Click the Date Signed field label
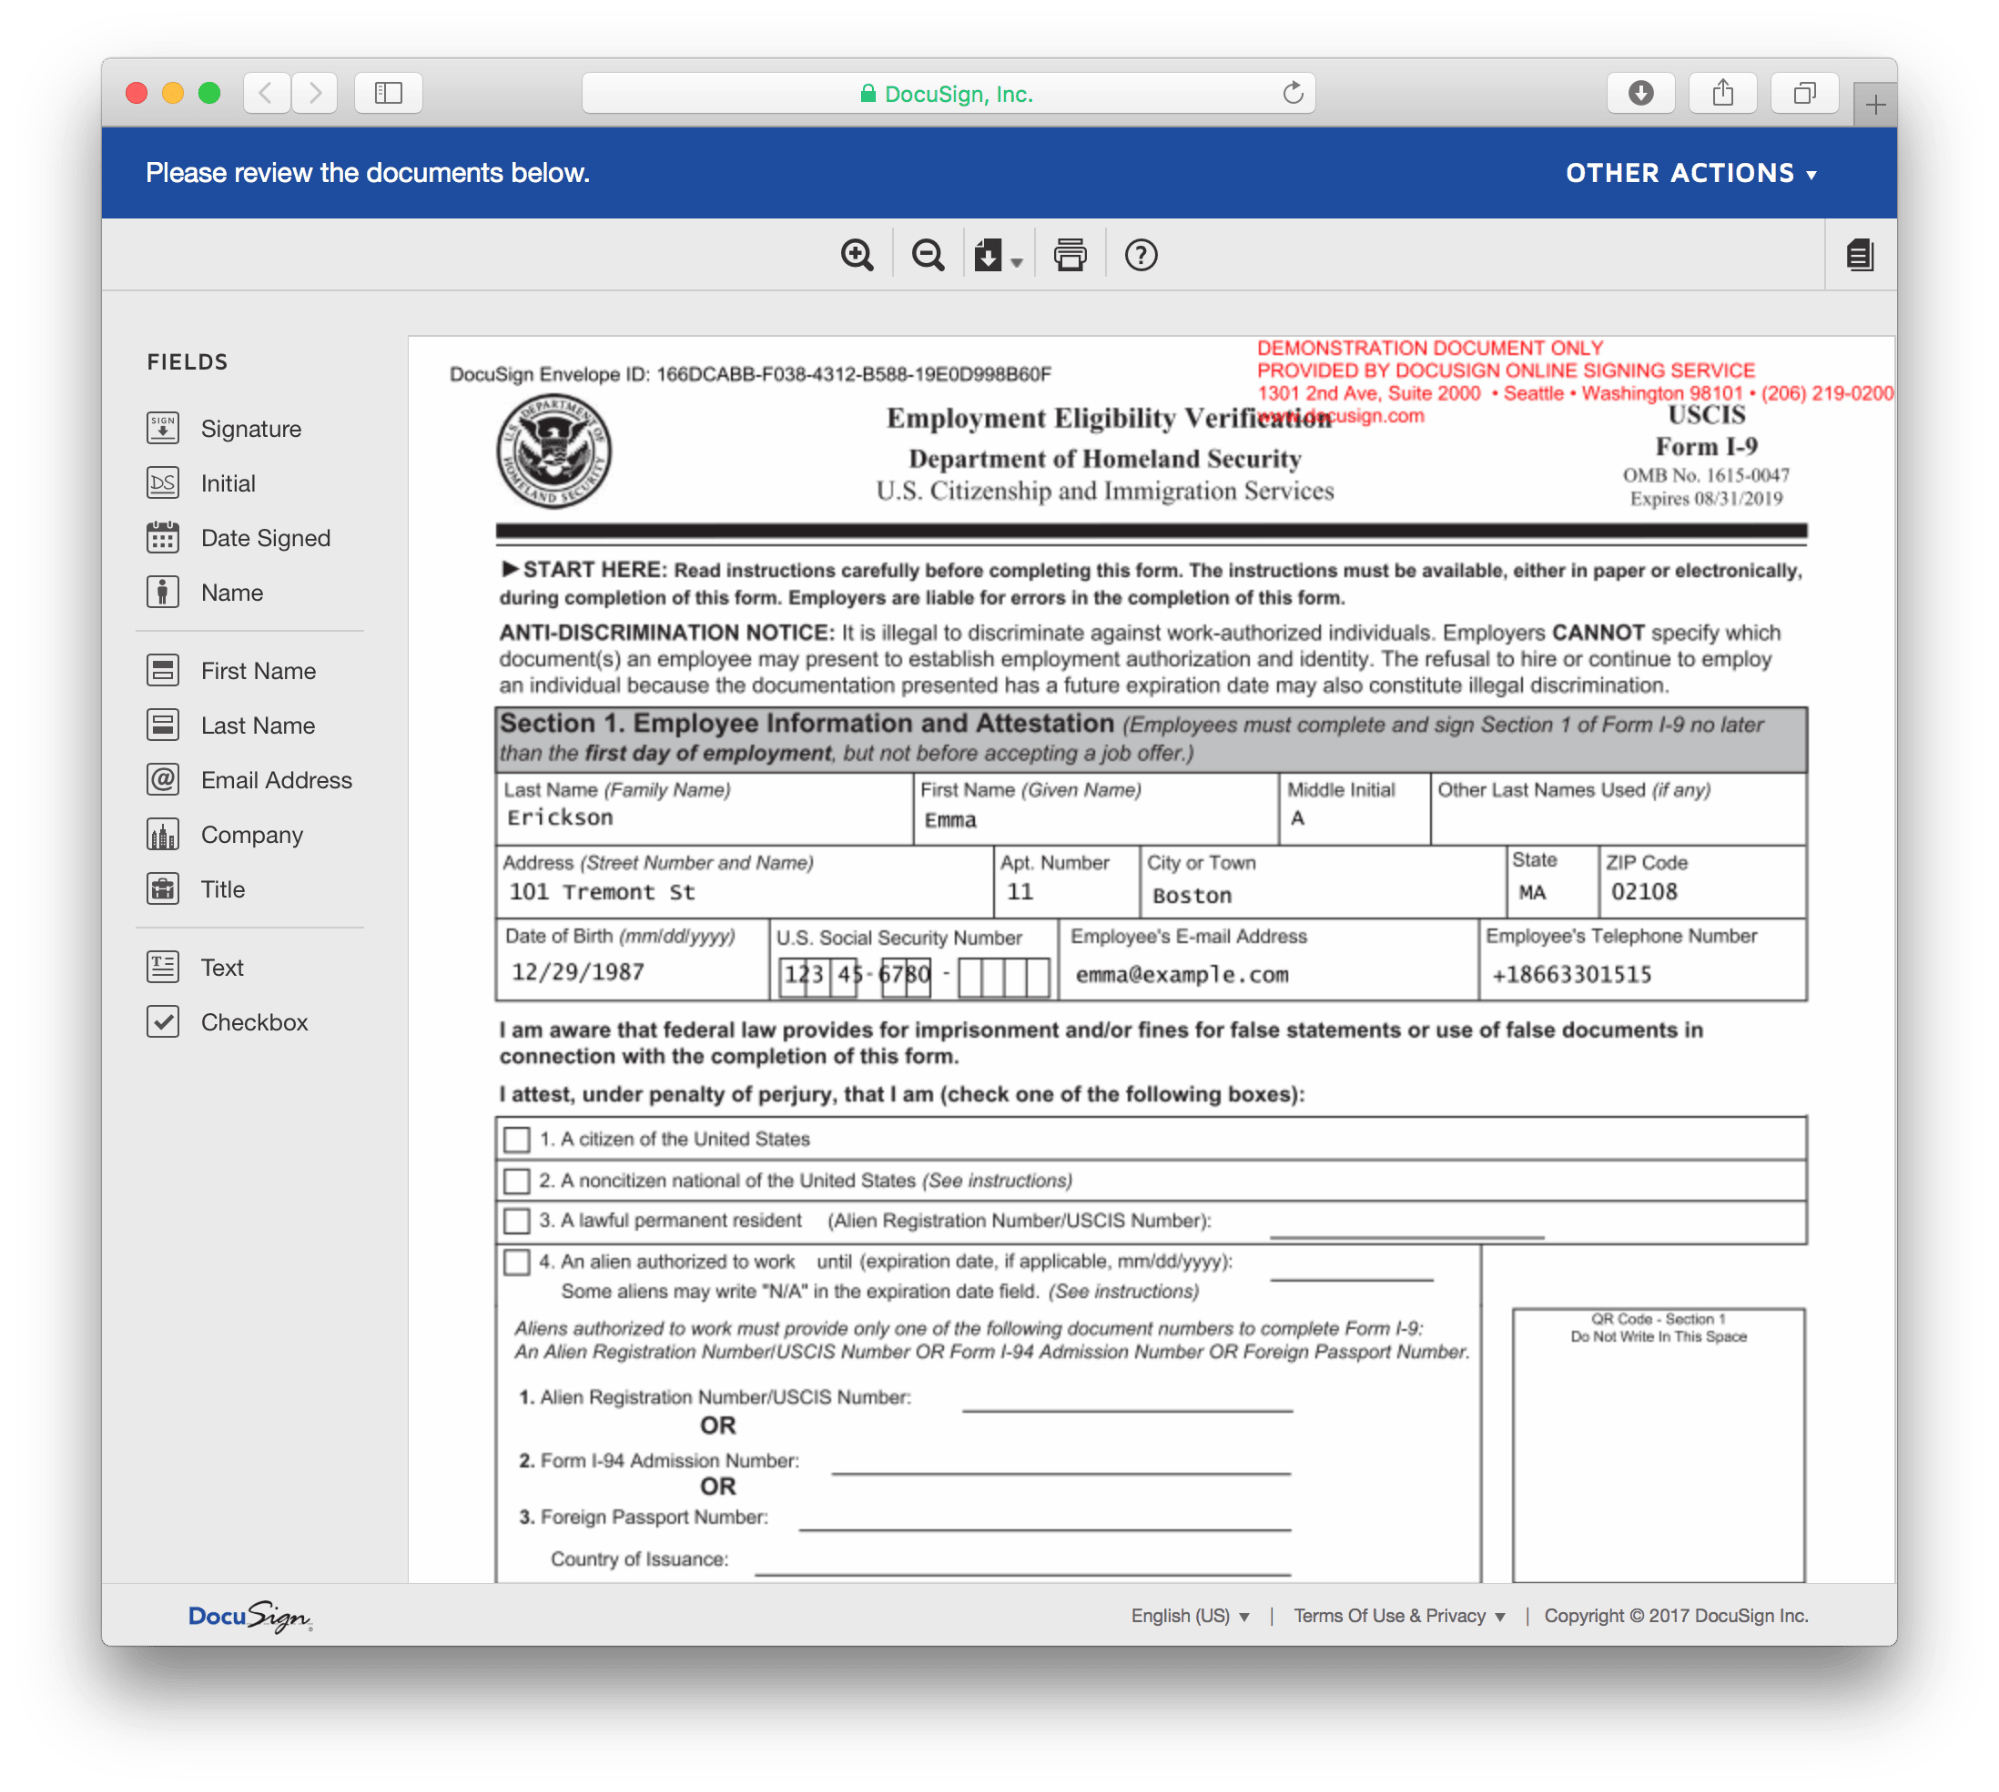1999x1792 pixels. pyautogui.click(x=266, y=538)
